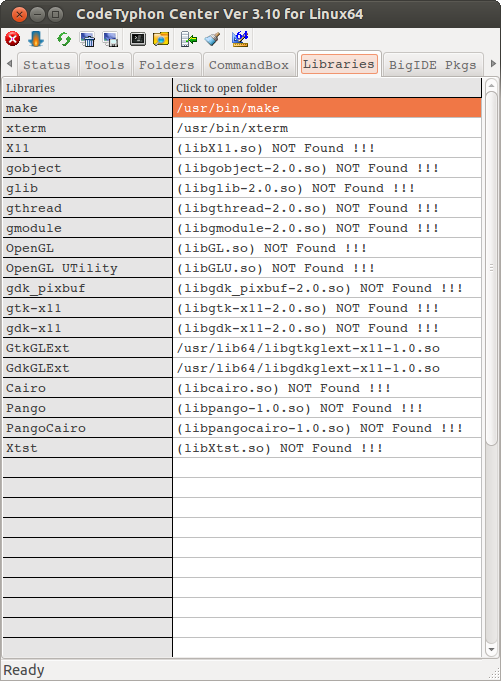Show more tabs with right tab arrow
Screen dimensions: 501x681
click(x=493, y=63)
